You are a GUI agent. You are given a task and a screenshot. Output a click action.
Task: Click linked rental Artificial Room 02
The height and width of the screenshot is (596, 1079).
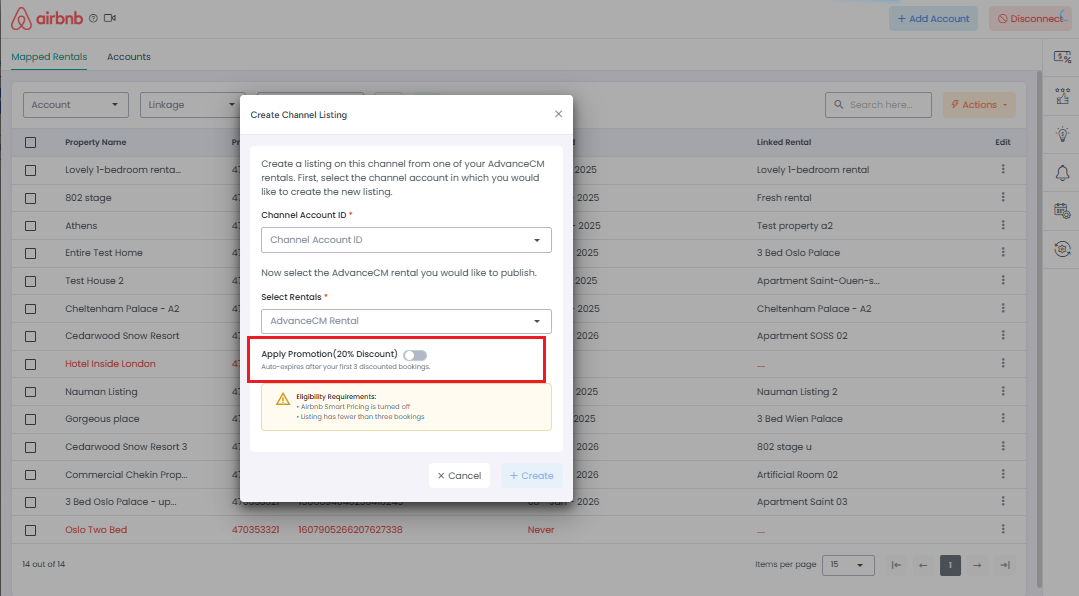pos(797,475)
